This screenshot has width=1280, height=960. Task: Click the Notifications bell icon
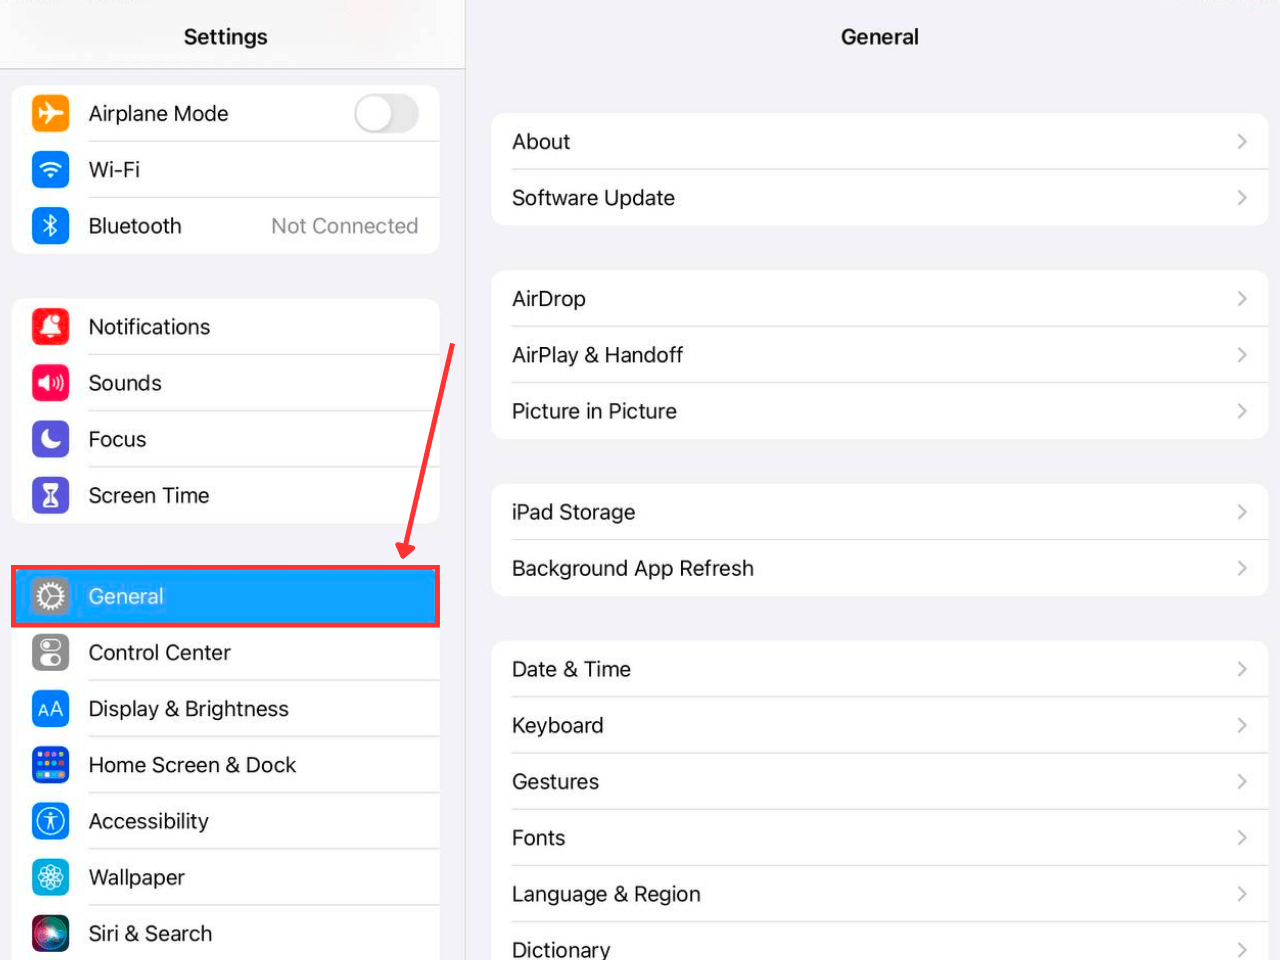(50, 326)
